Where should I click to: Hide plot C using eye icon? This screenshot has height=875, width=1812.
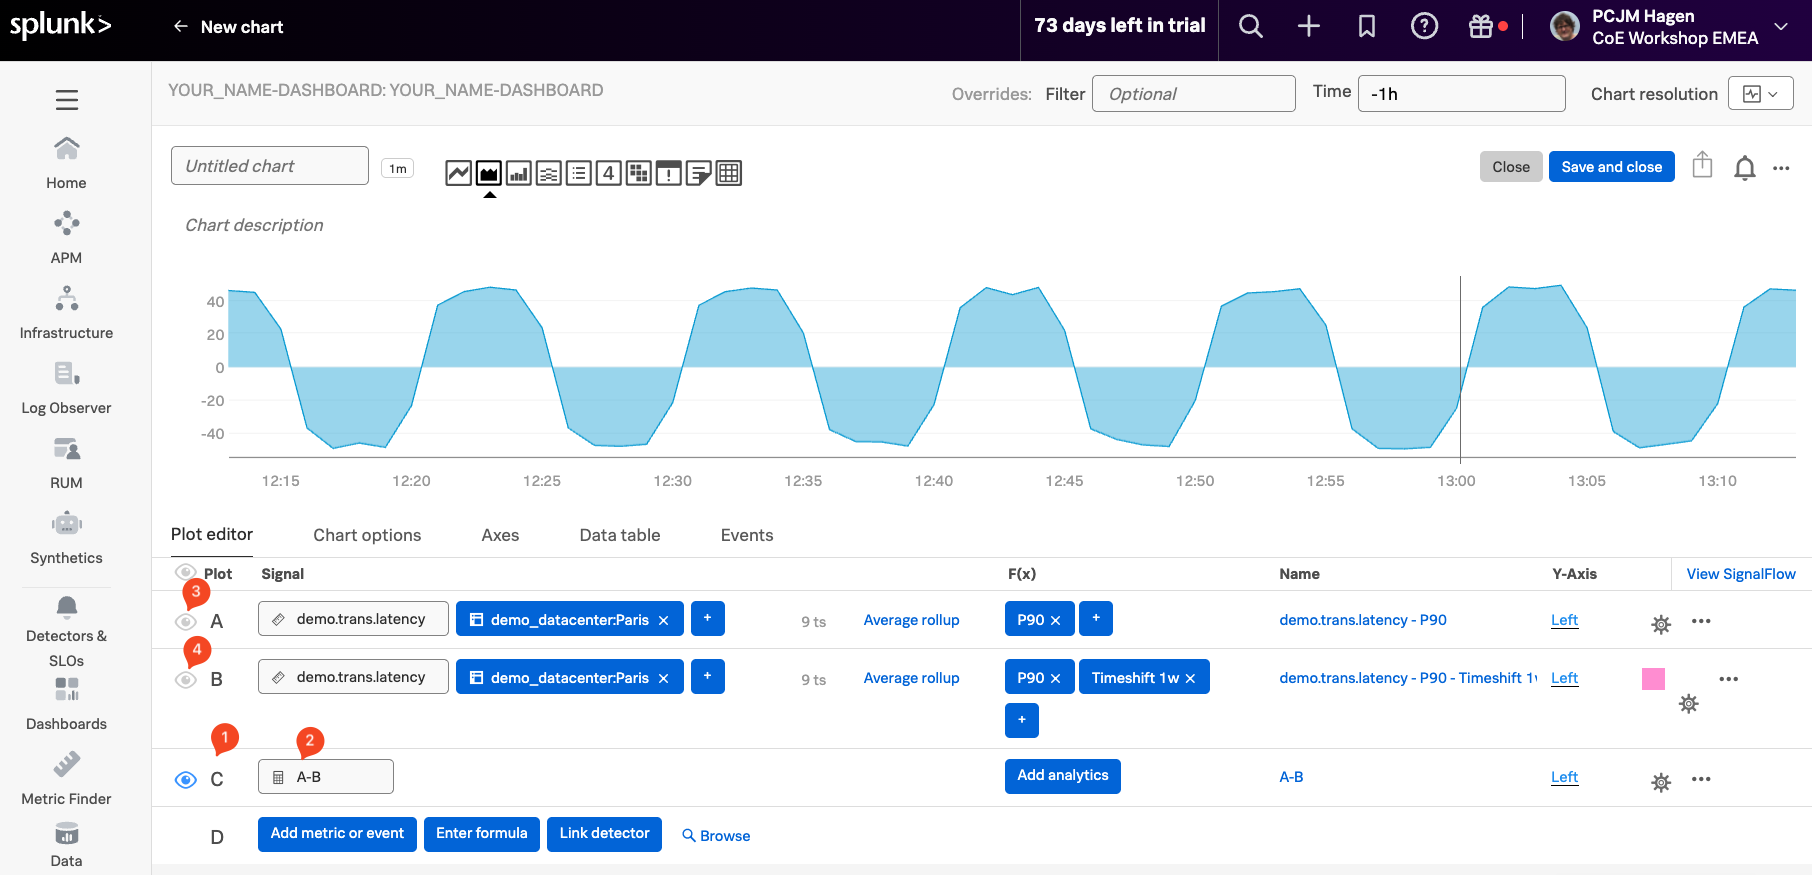pos(186,780)
